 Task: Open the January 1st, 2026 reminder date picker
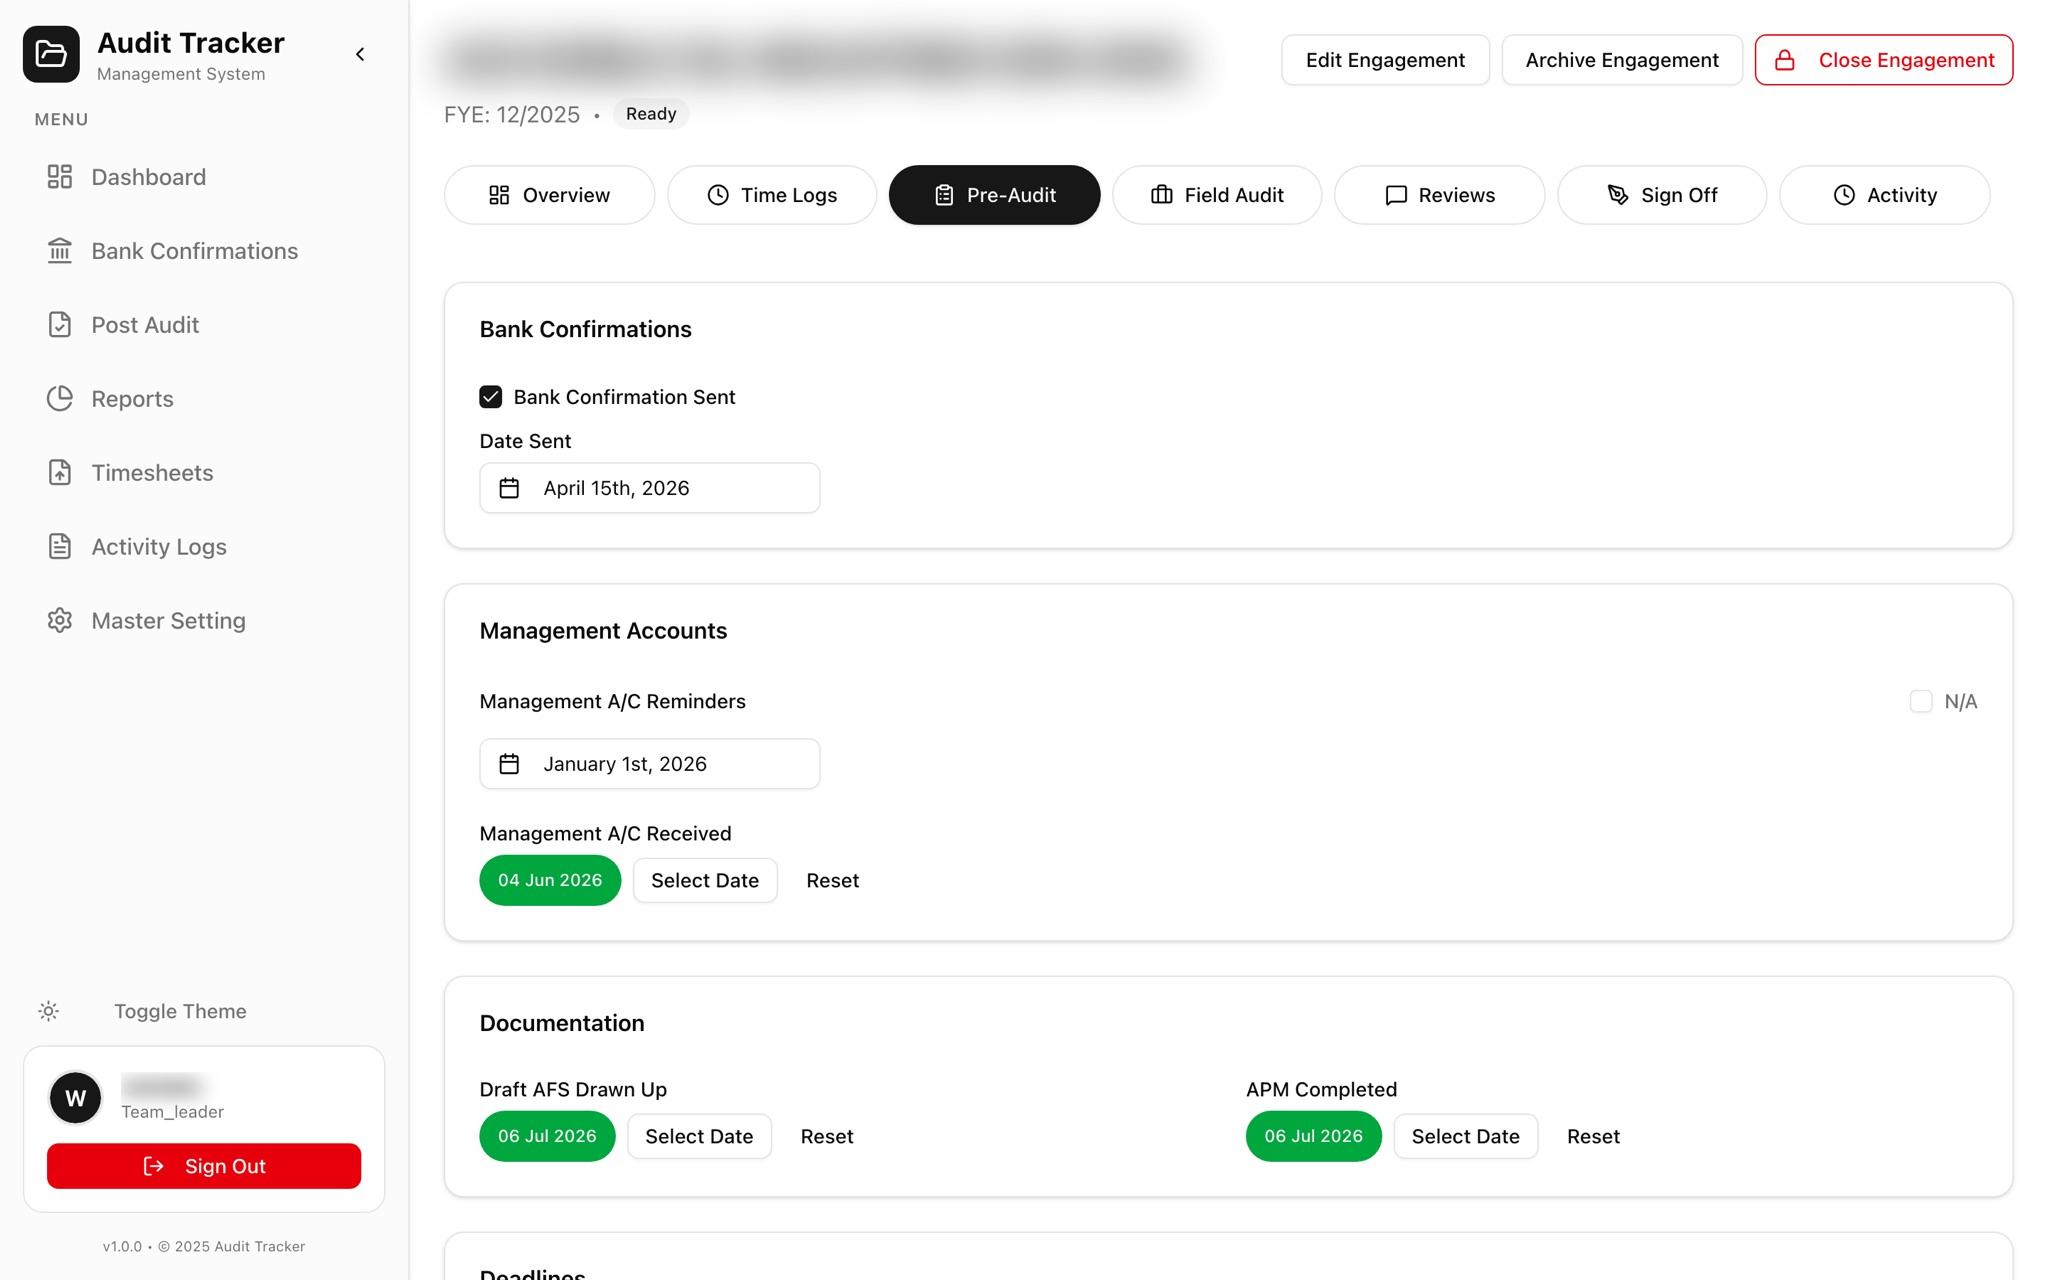(650, 764)
